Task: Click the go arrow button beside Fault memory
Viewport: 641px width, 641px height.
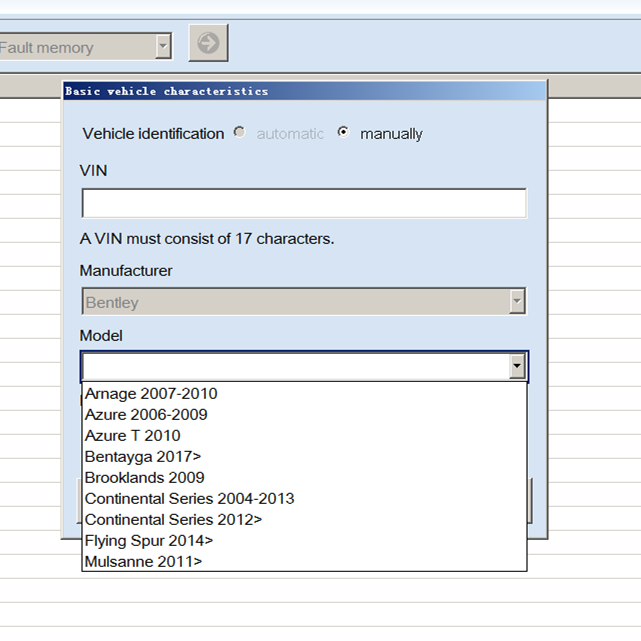Action: (x=208, y=43)
